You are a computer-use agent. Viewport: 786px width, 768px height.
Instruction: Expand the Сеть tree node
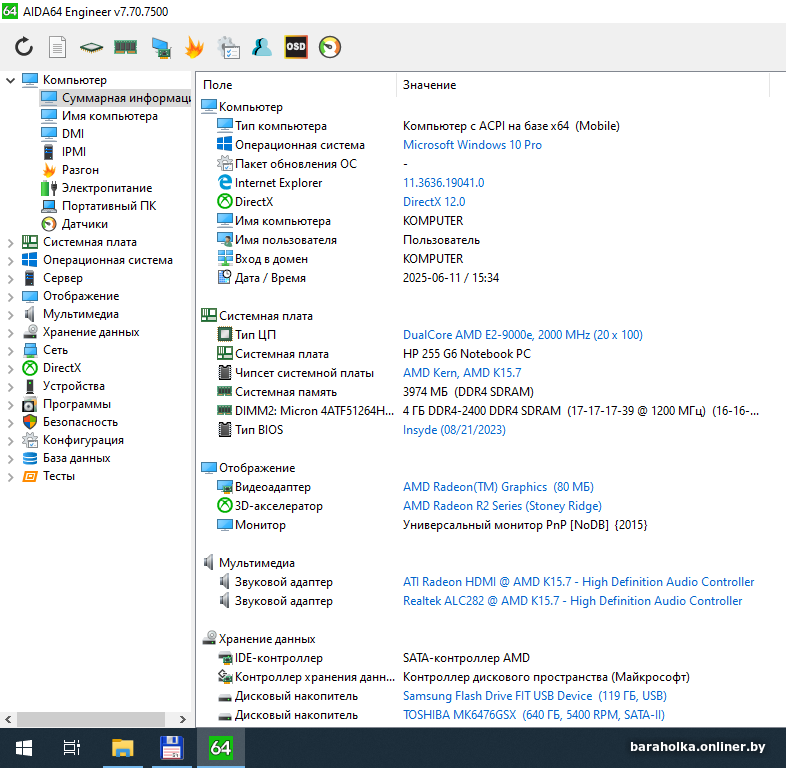click(x=10, y=350)
